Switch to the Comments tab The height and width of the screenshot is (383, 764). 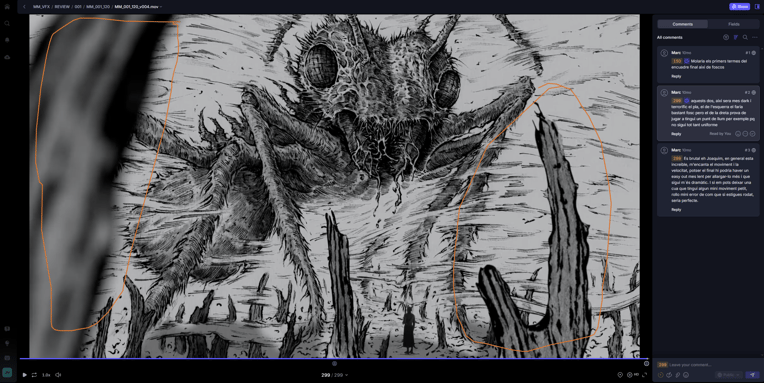[682, 24]
